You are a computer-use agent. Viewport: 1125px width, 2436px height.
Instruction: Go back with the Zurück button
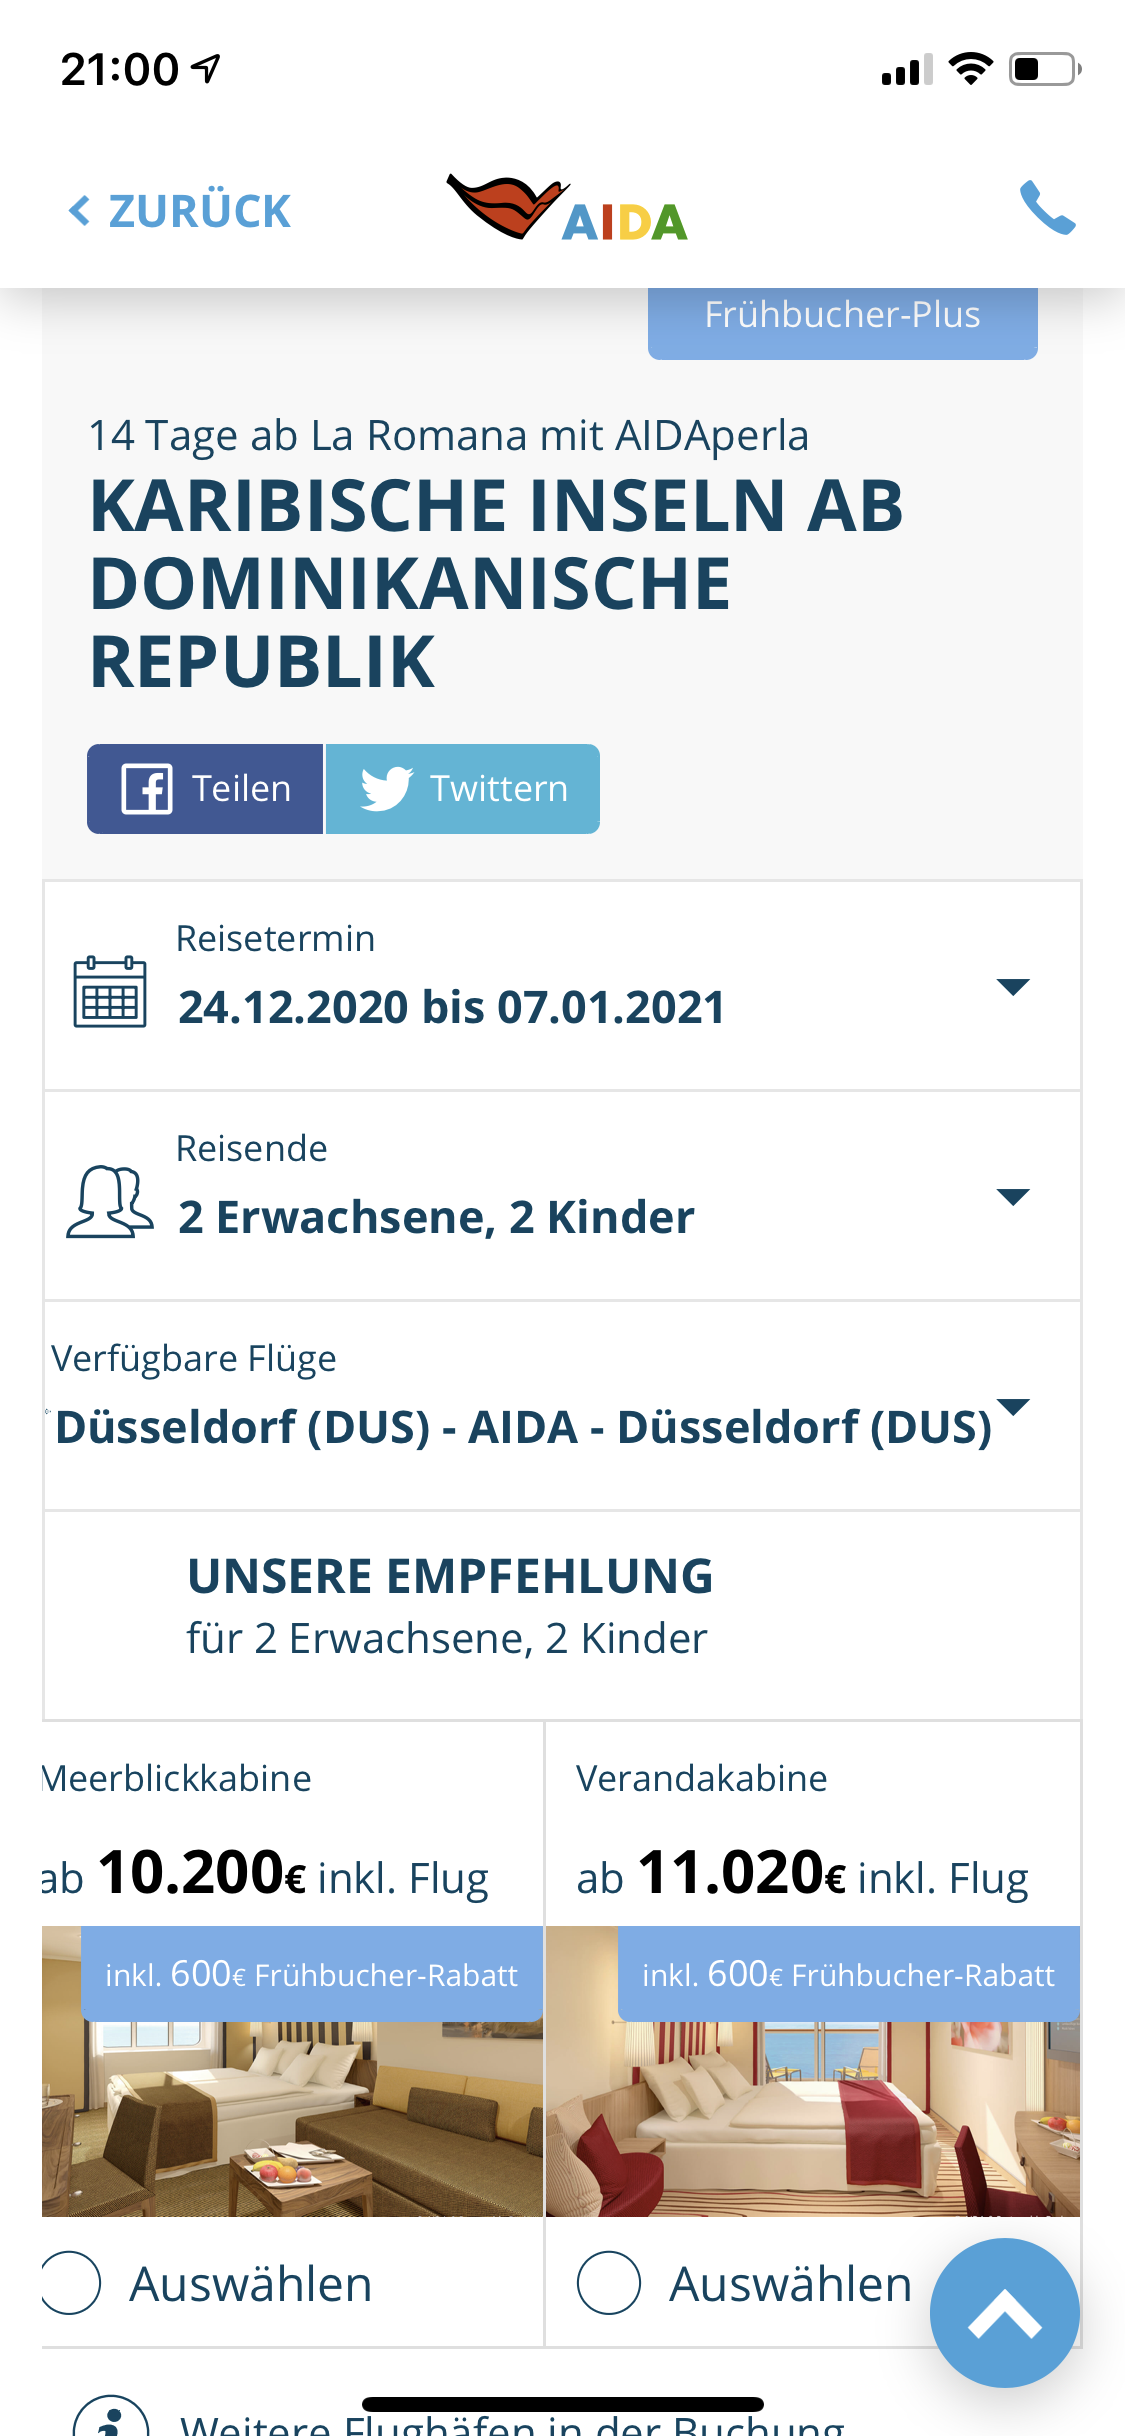click(180, 211)
